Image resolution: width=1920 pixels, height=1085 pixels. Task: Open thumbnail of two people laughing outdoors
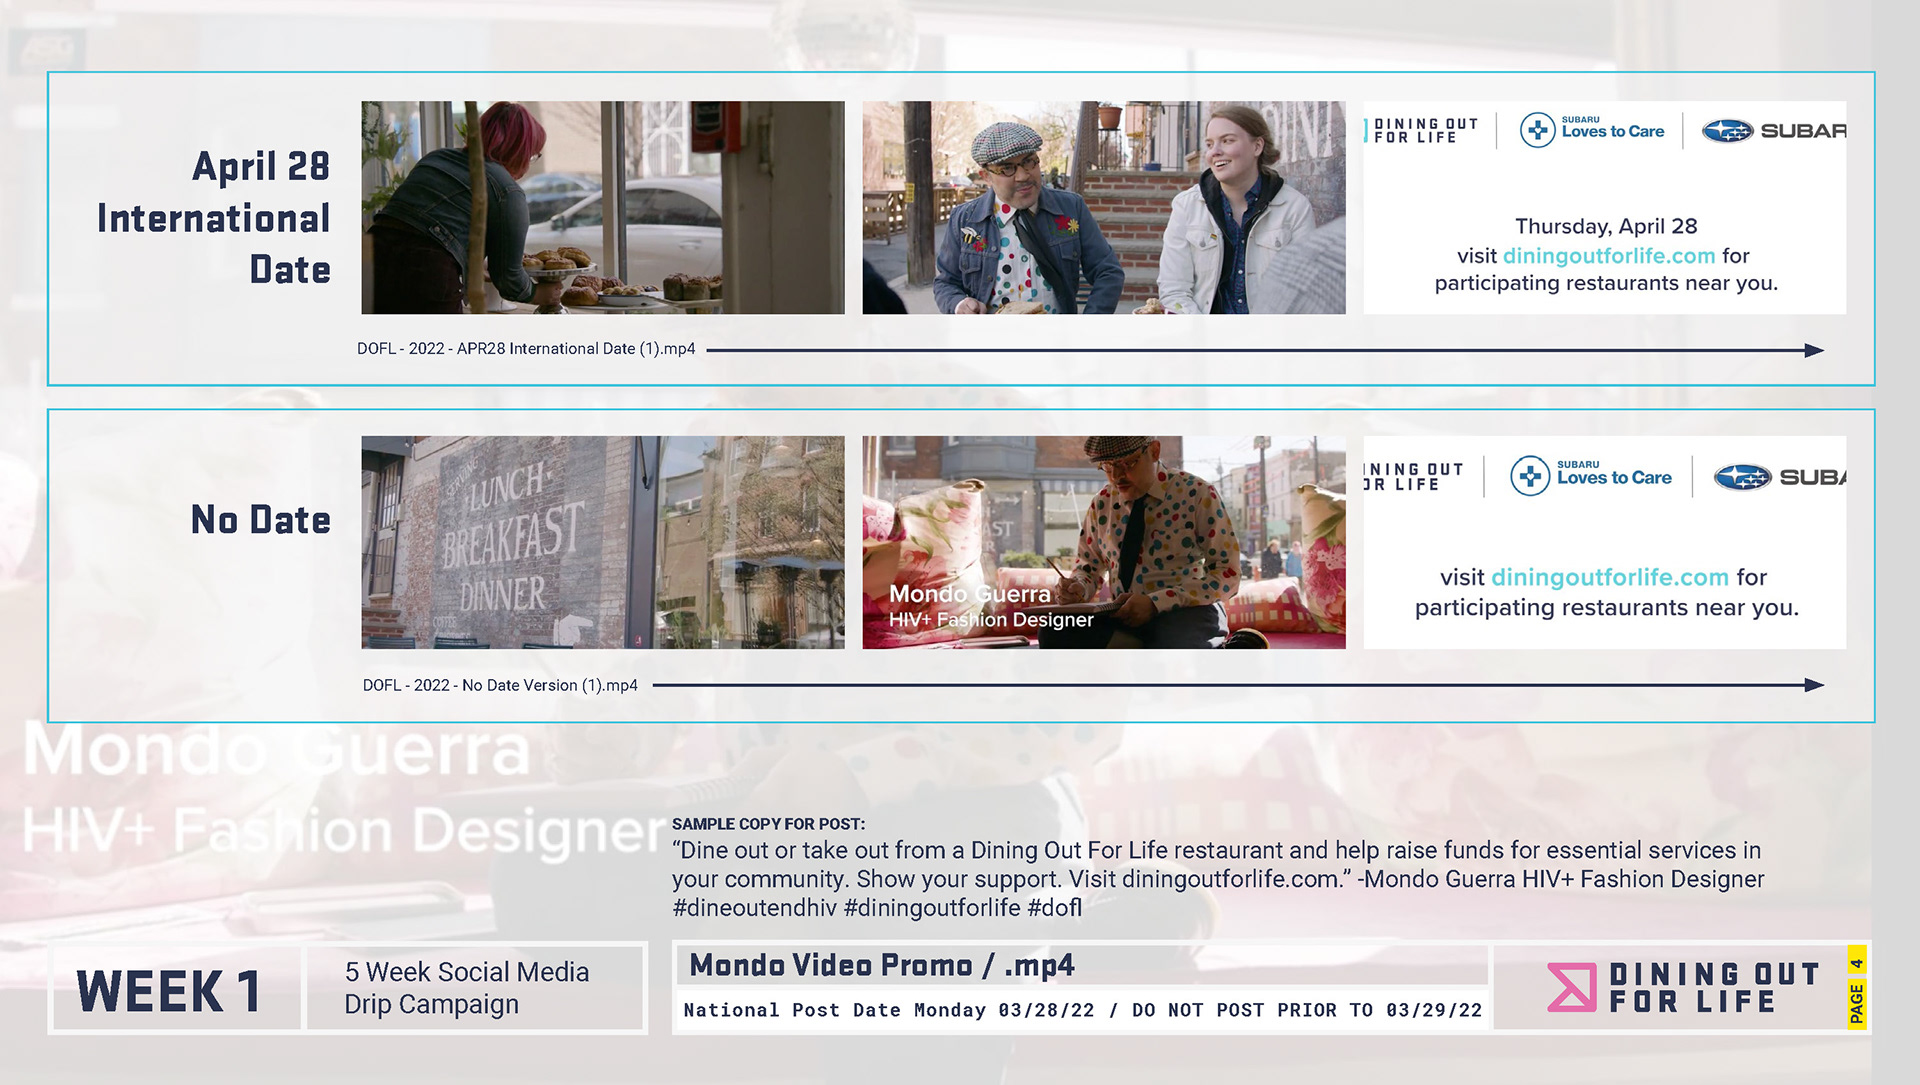coord(1103,207)
